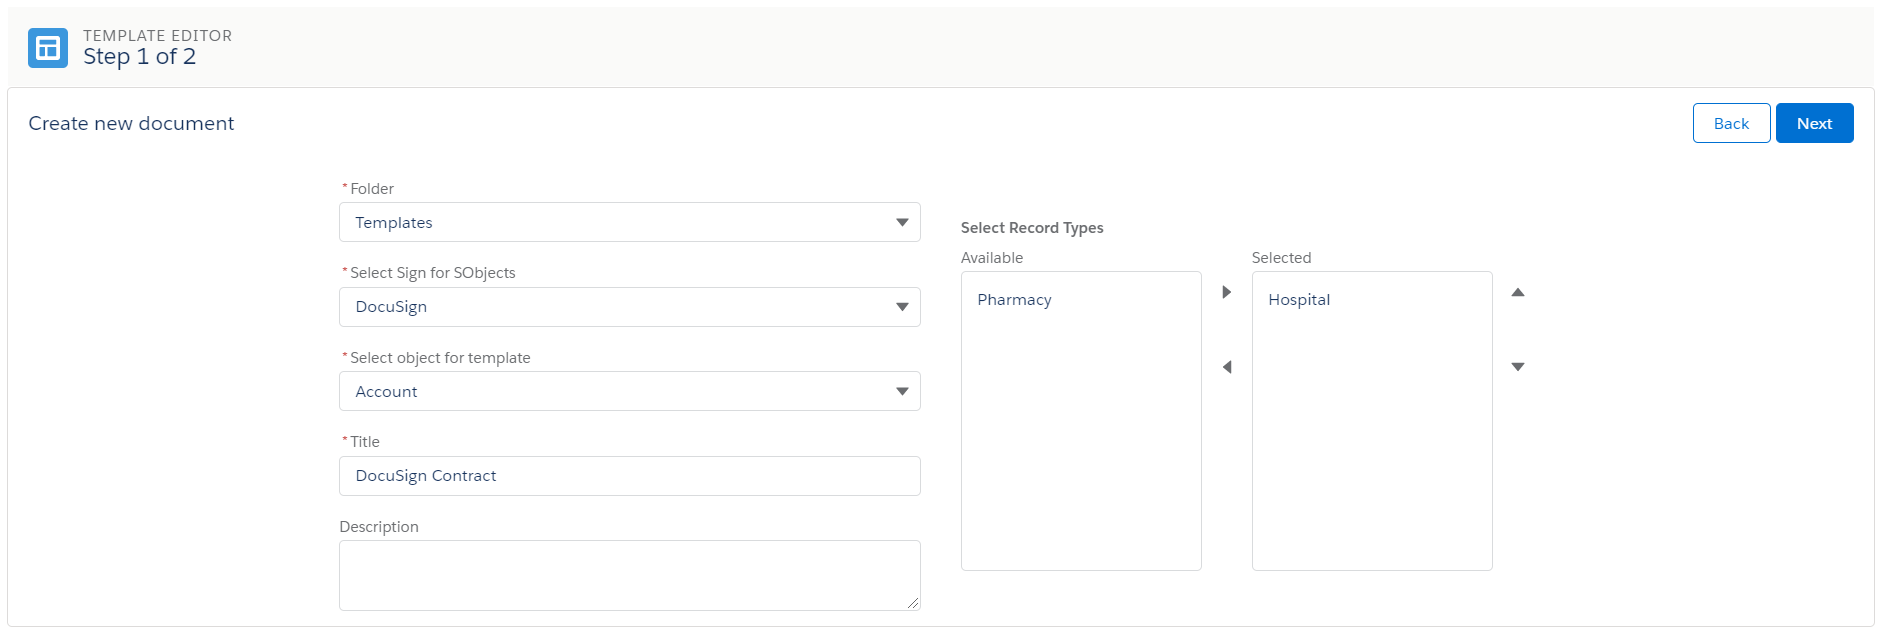Move selected record type down
Image resolution: width=1883 pixels, height=635 pixels.
(1517, 367)
